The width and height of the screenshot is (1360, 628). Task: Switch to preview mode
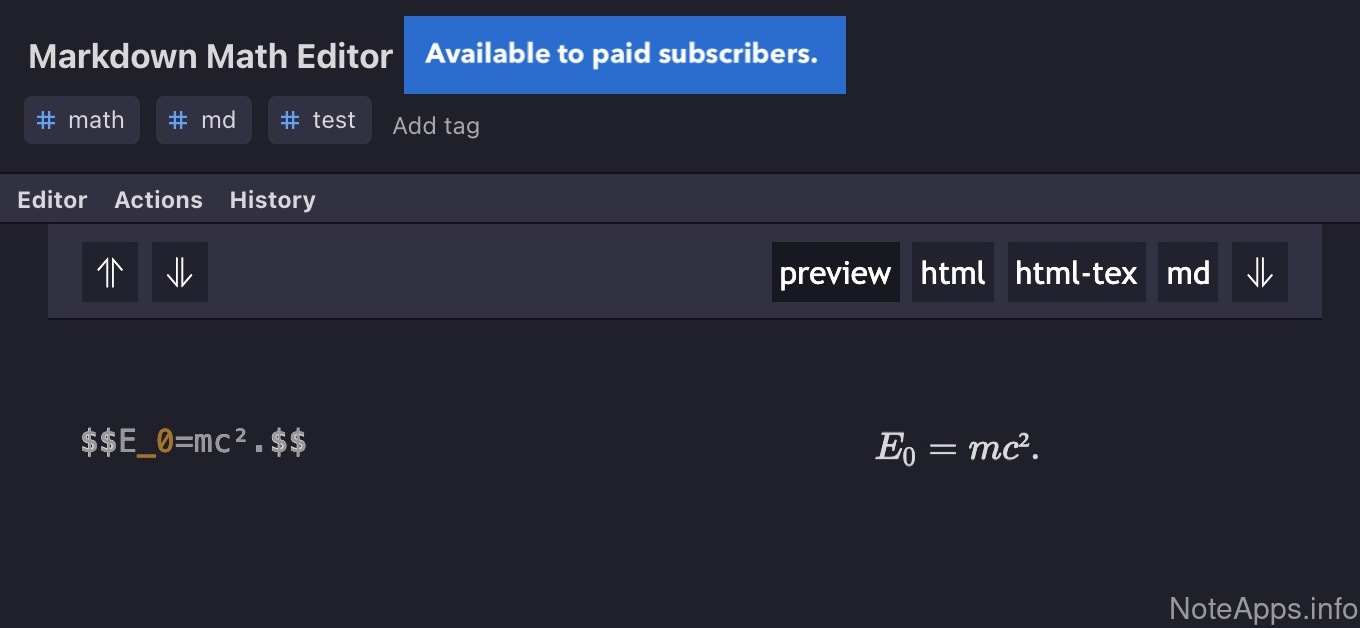(x=835, y=272)
